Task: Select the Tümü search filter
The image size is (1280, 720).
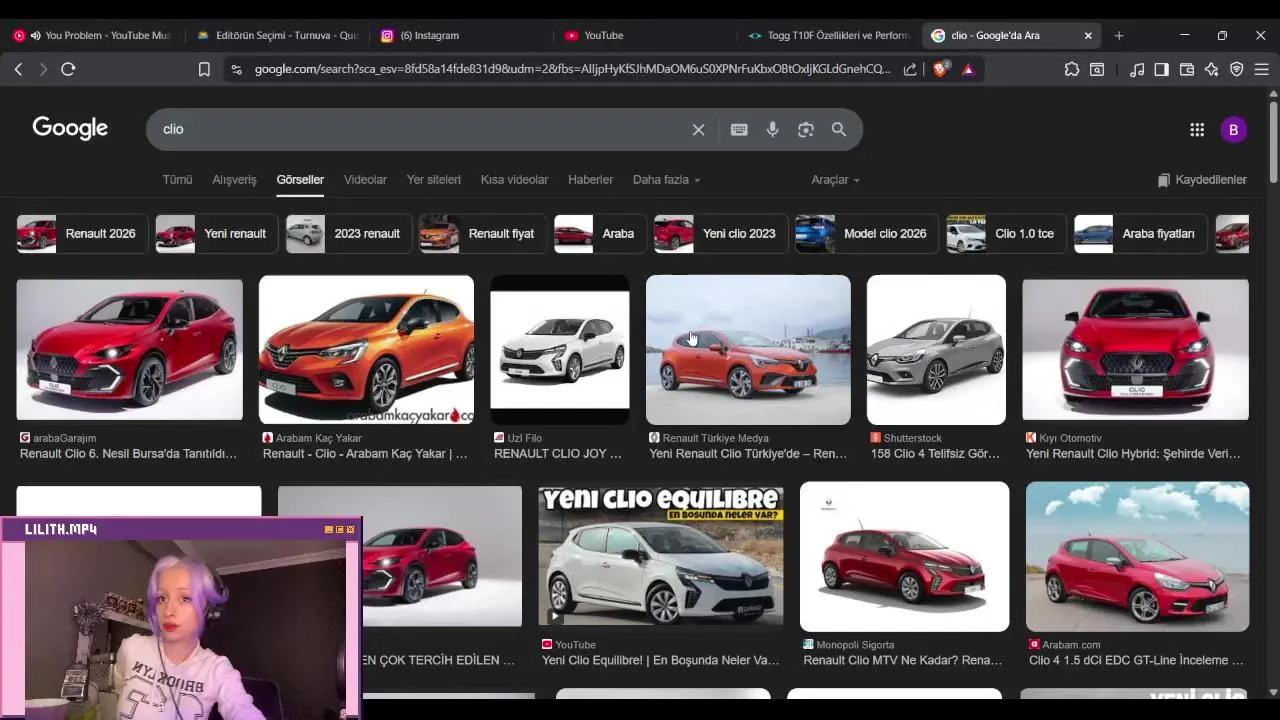Action: pos(177,180)
